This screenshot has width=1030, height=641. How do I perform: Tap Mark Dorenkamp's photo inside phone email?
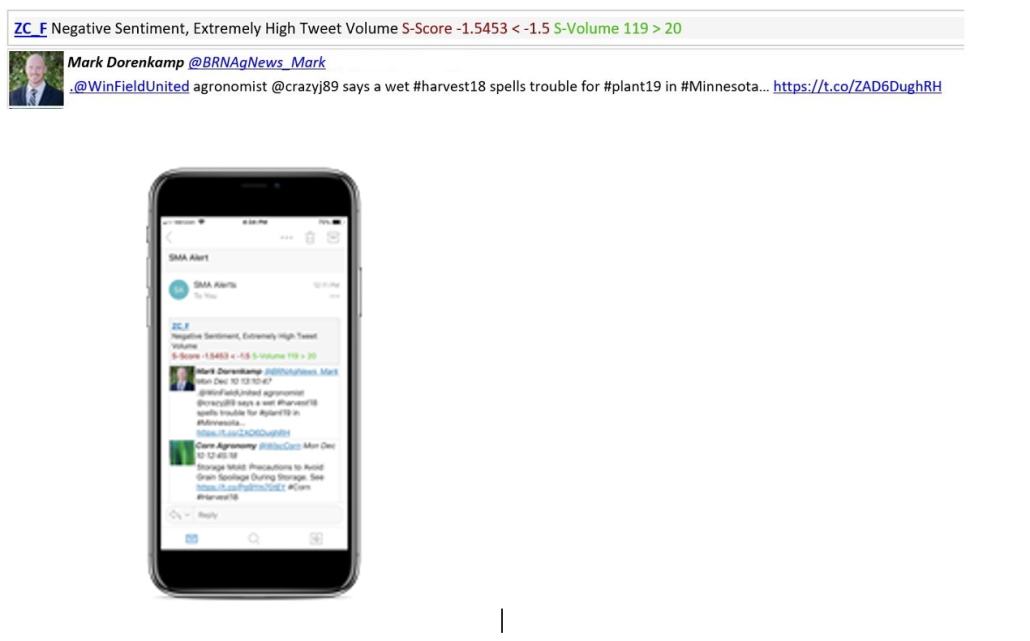pos(181,378)
